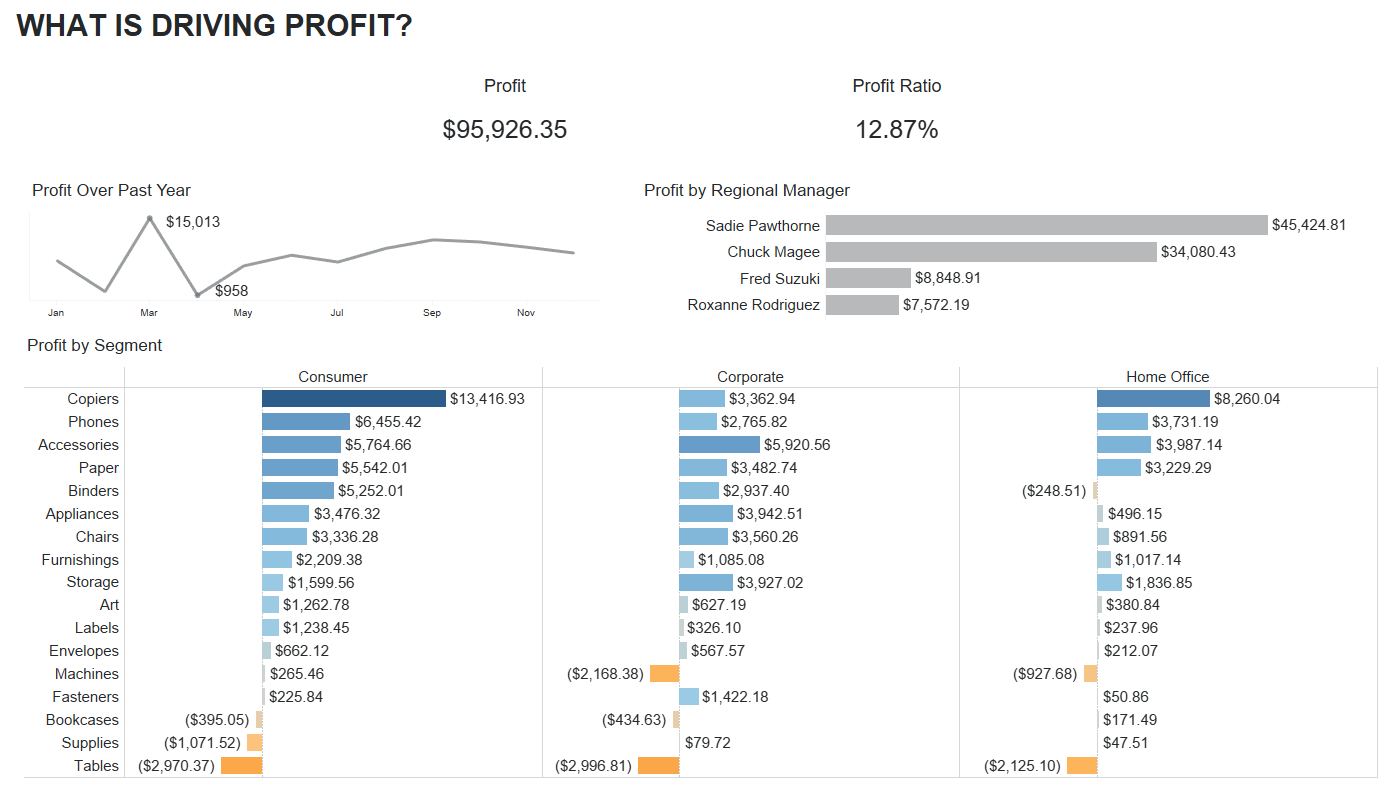Click Sadie Pawthorne's profit bar
The width and height of the screenshot is (1382, 785).
coord(1046,225)
